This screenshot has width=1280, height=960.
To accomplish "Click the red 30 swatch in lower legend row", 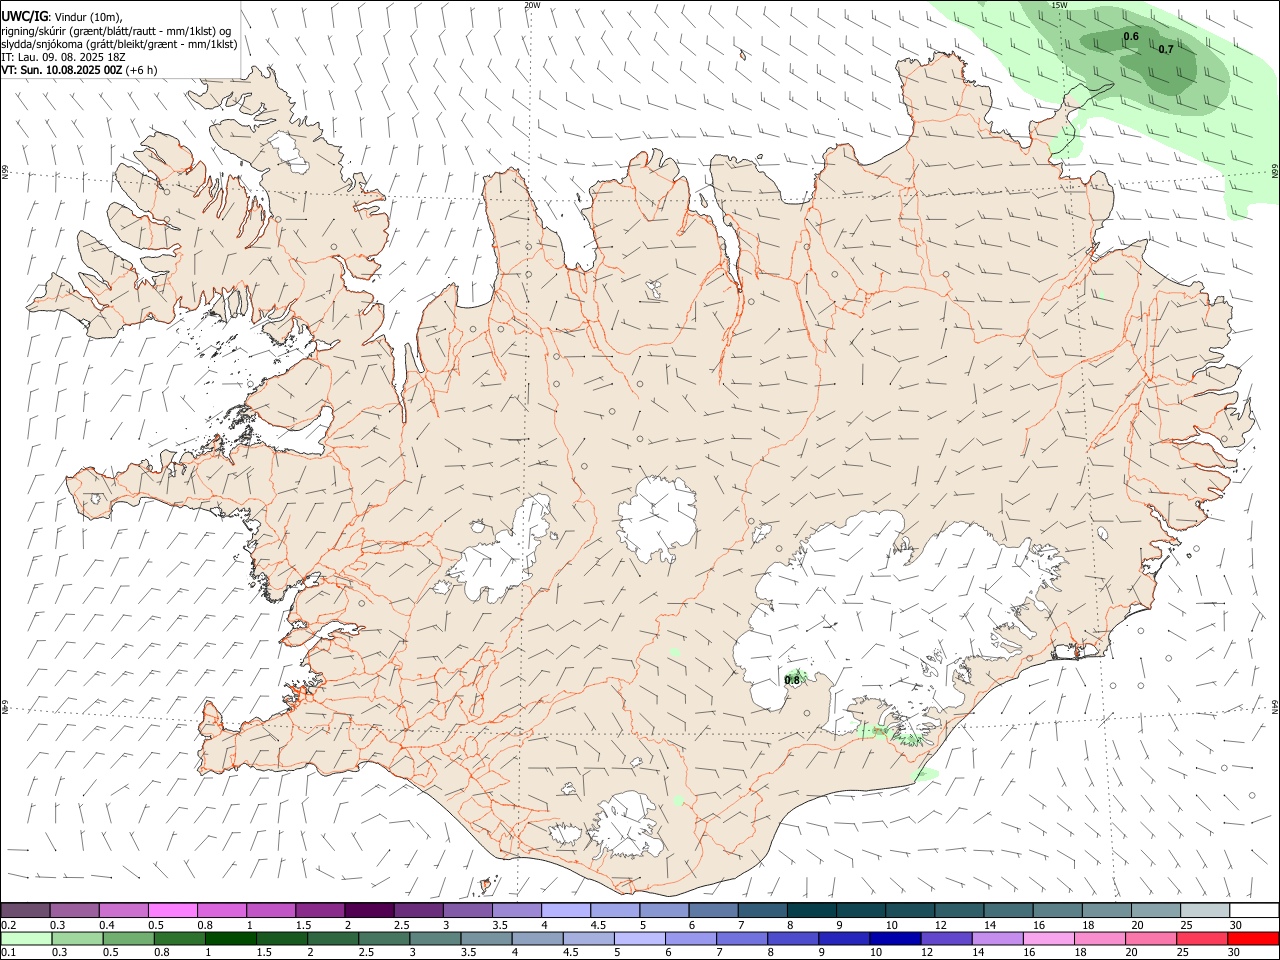I will click(x=1254, y=938).
